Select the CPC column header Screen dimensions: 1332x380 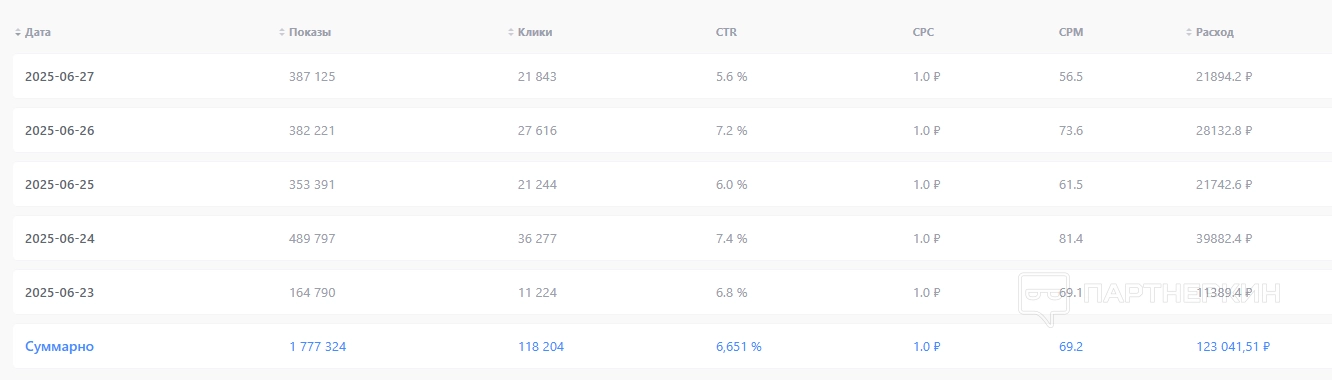pyautogui.click(x=923, y=32)
